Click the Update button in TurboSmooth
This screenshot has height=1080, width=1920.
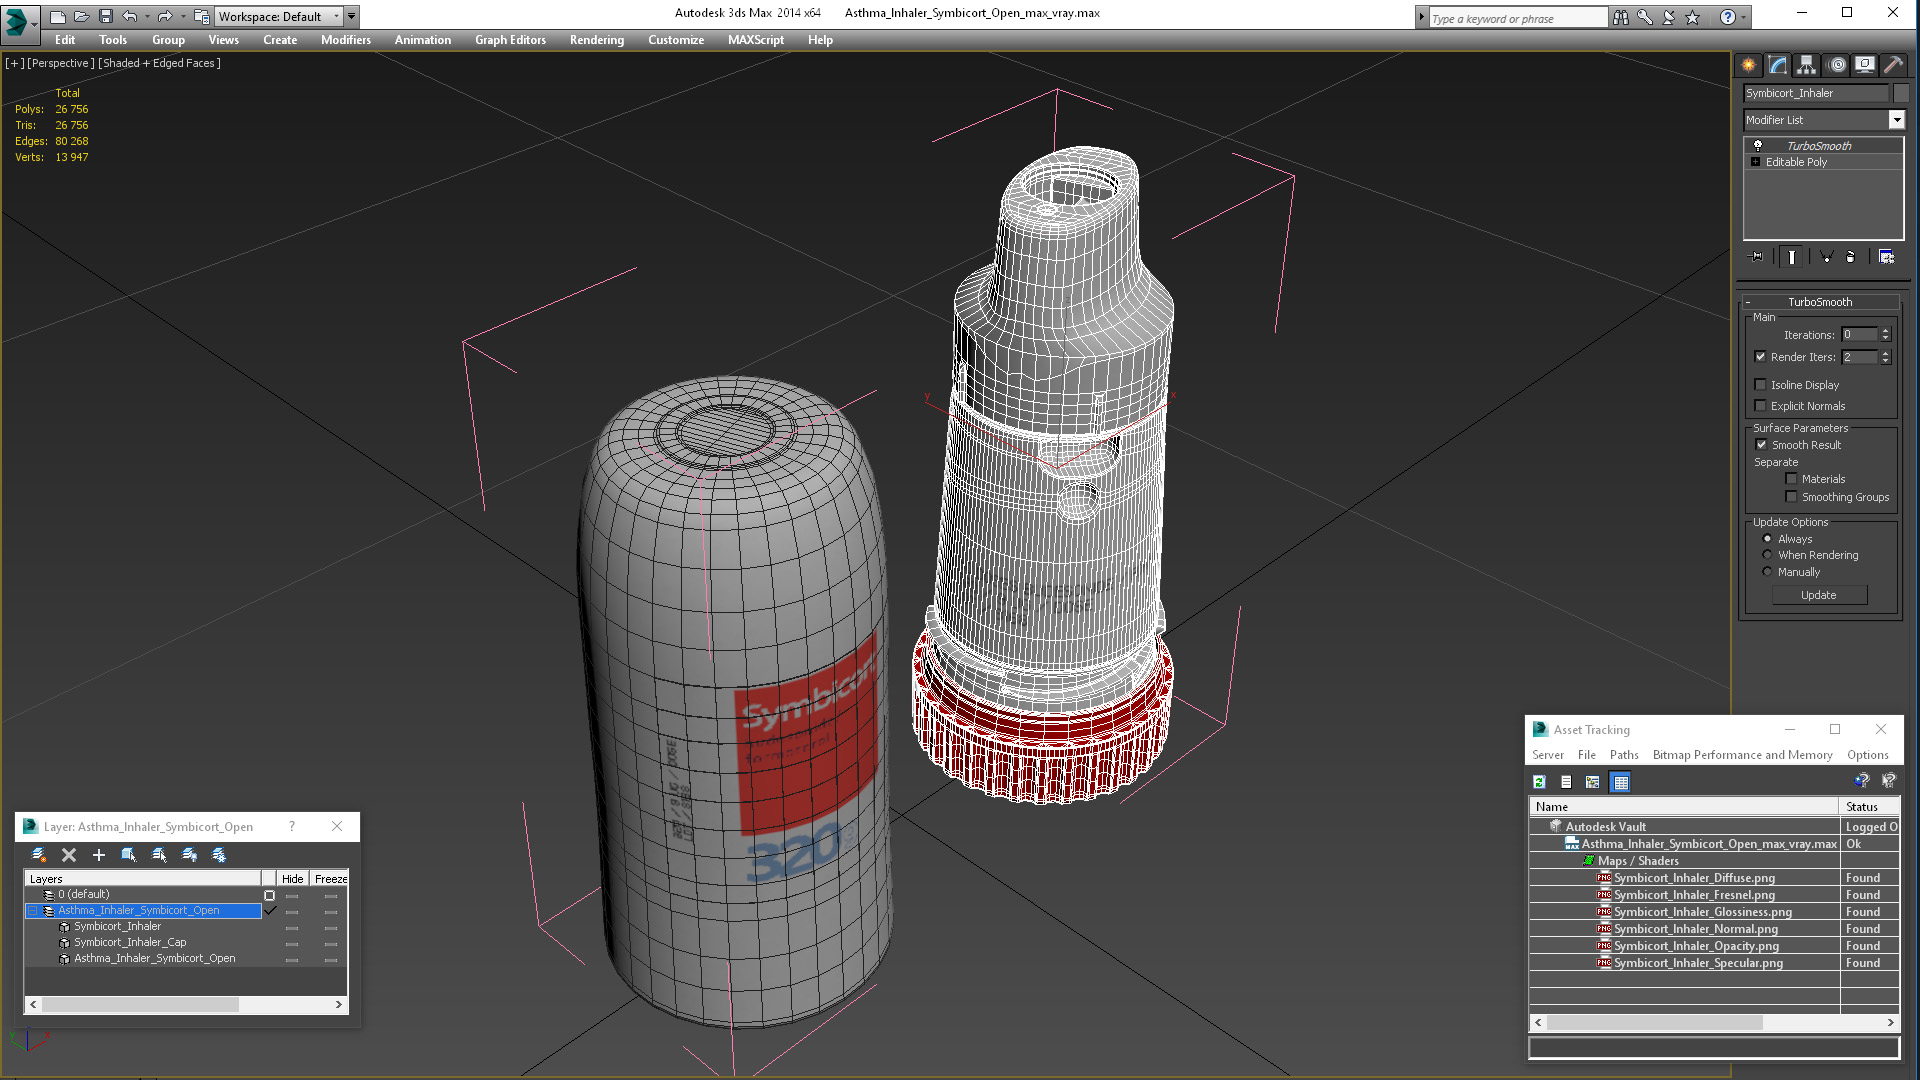1819,595
